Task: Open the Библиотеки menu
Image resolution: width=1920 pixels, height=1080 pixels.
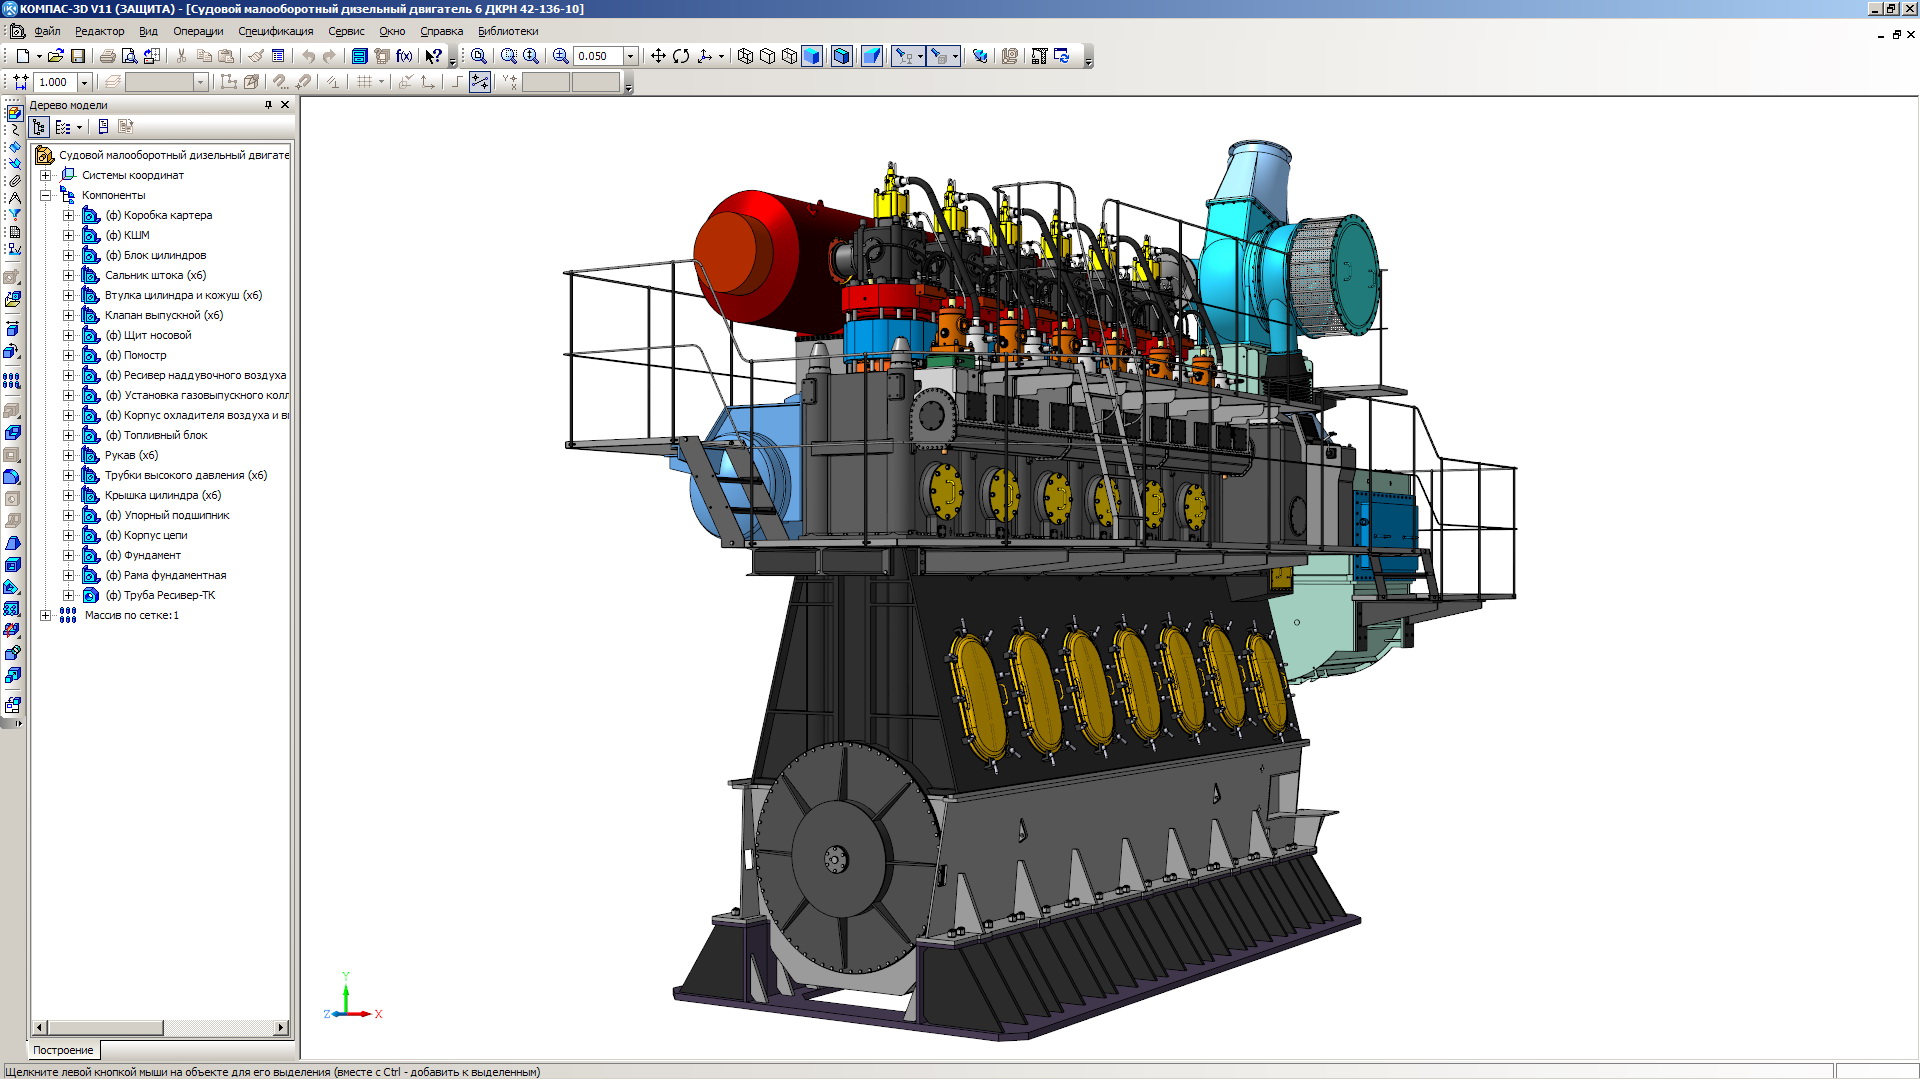Action: pyautogui.click(x=508, y=31)
